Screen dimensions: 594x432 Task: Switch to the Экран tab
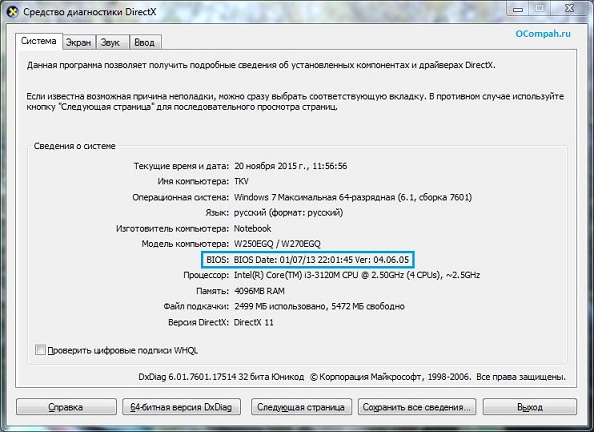coord(78,42)
